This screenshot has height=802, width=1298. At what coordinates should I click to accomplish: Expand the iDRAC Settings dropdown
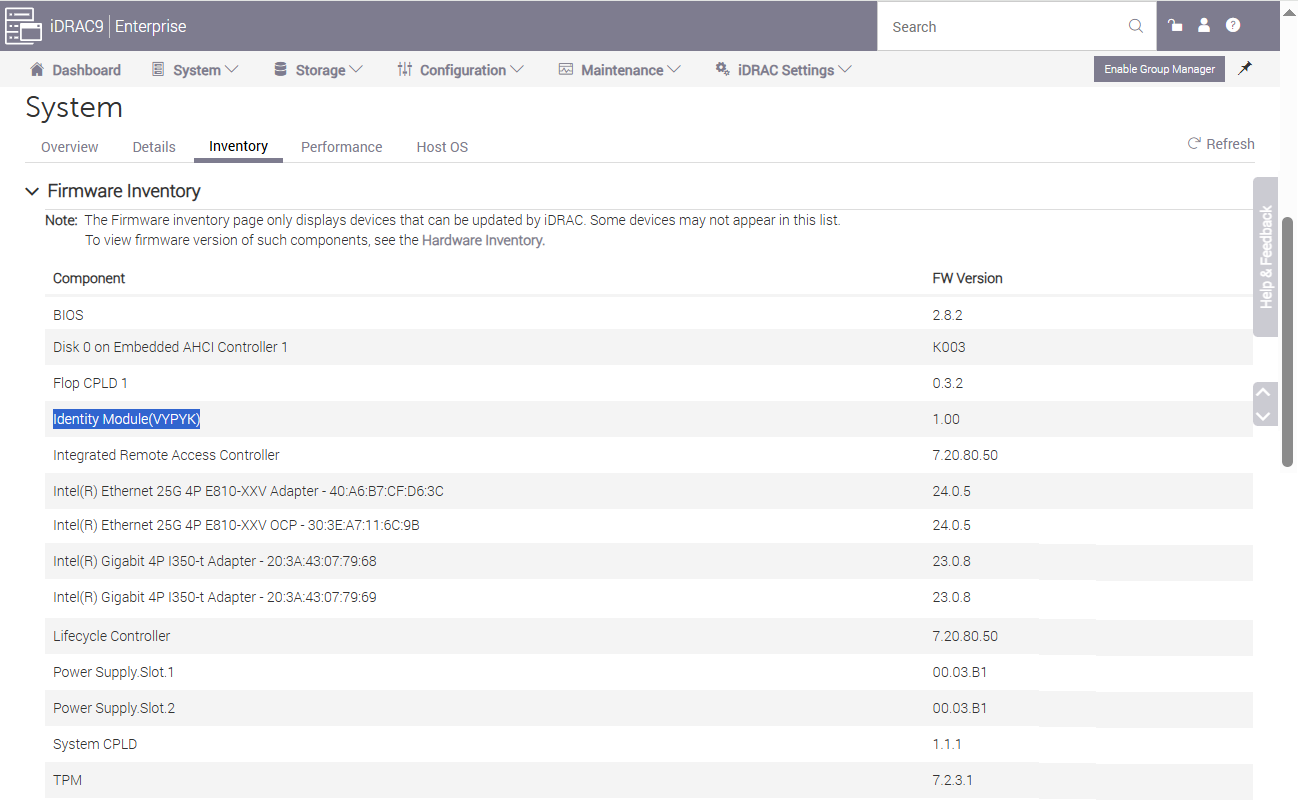coord(784,70)
